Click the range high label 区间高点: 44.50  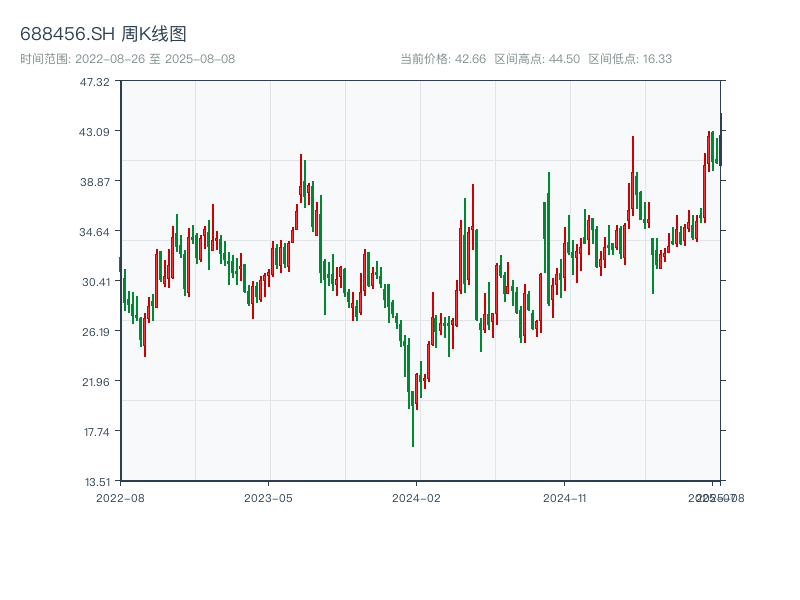[x=537, y=59]
